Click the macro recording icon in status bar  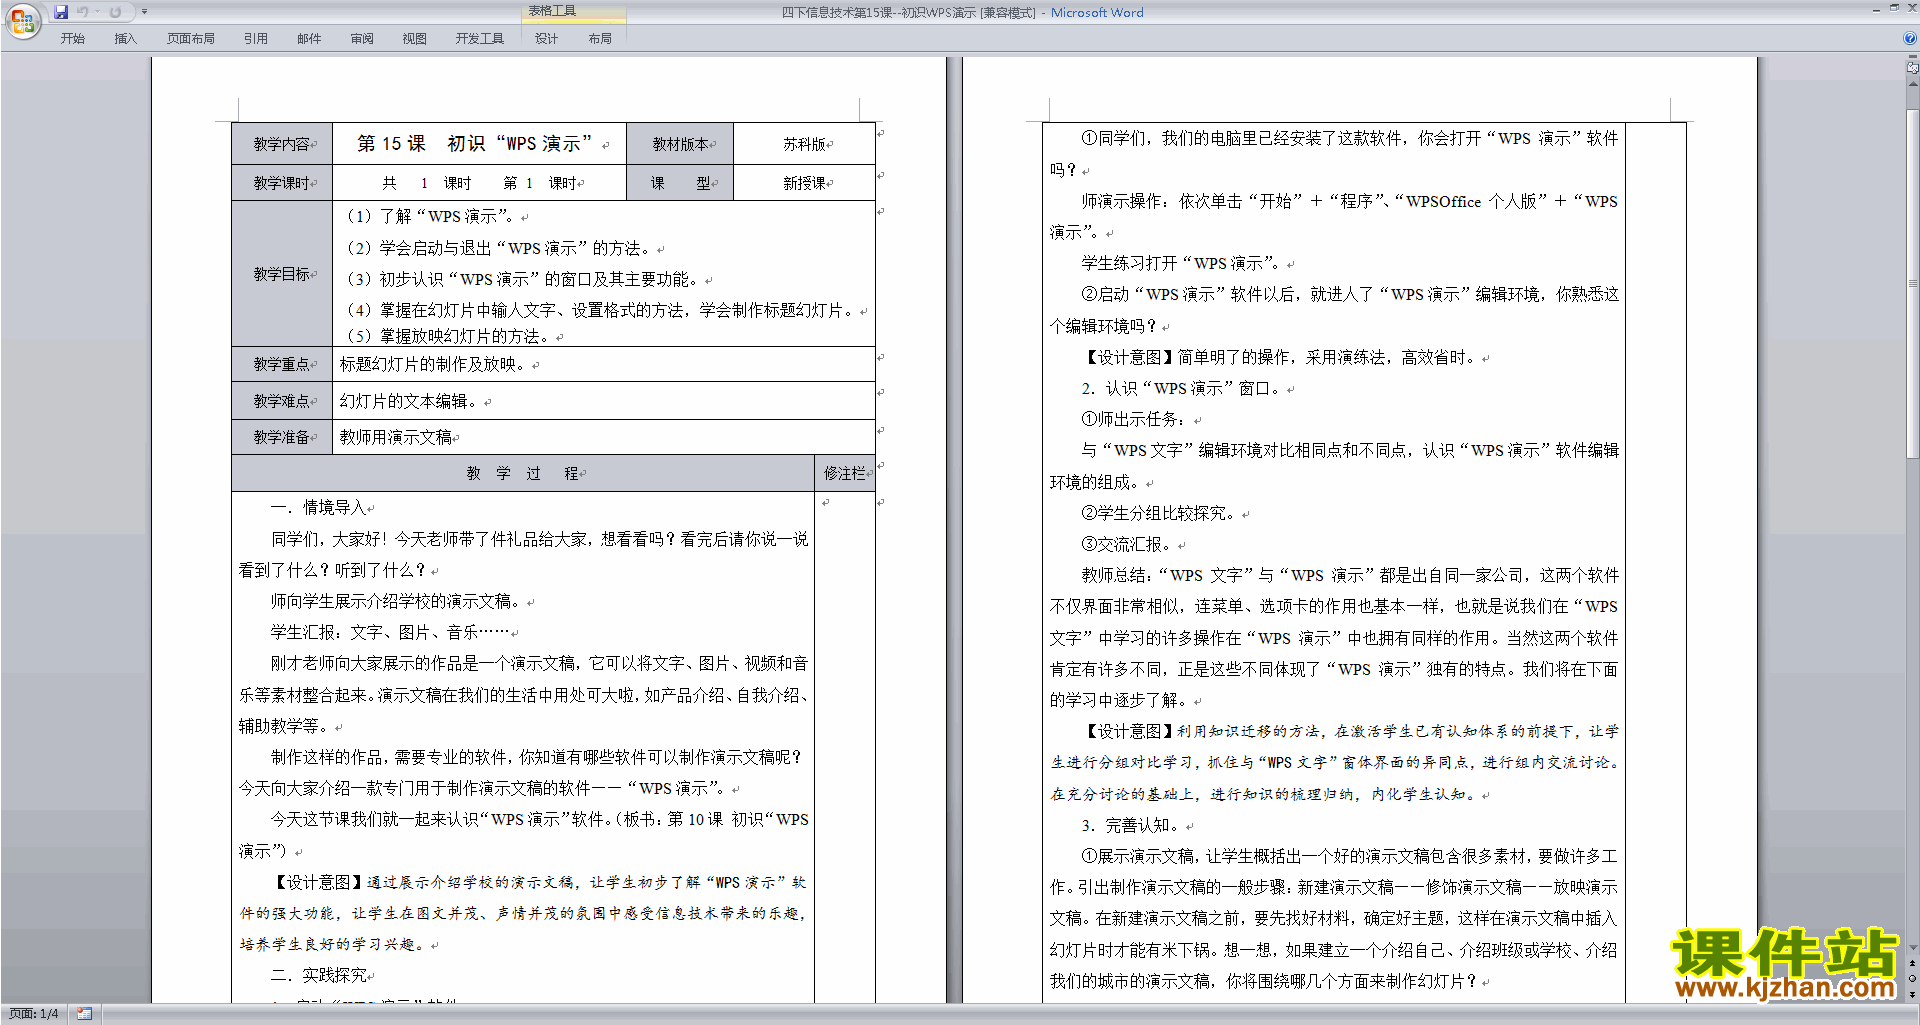pyautogui.click(x=84, y=1014)
